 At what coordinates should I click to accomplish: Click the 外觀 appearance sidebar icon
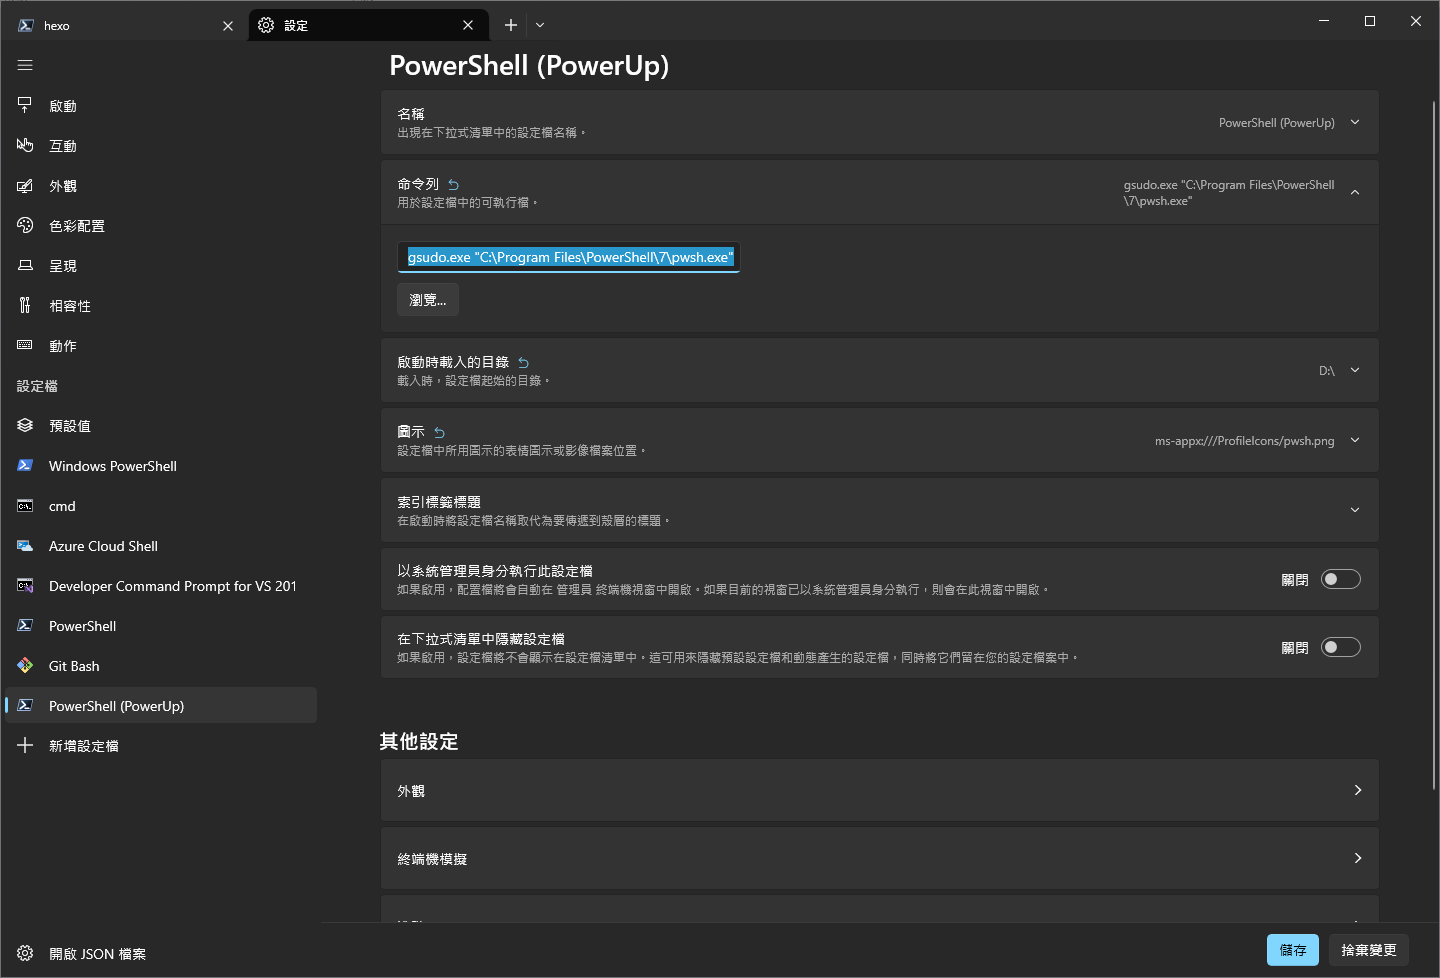click(x=25, y=185)
